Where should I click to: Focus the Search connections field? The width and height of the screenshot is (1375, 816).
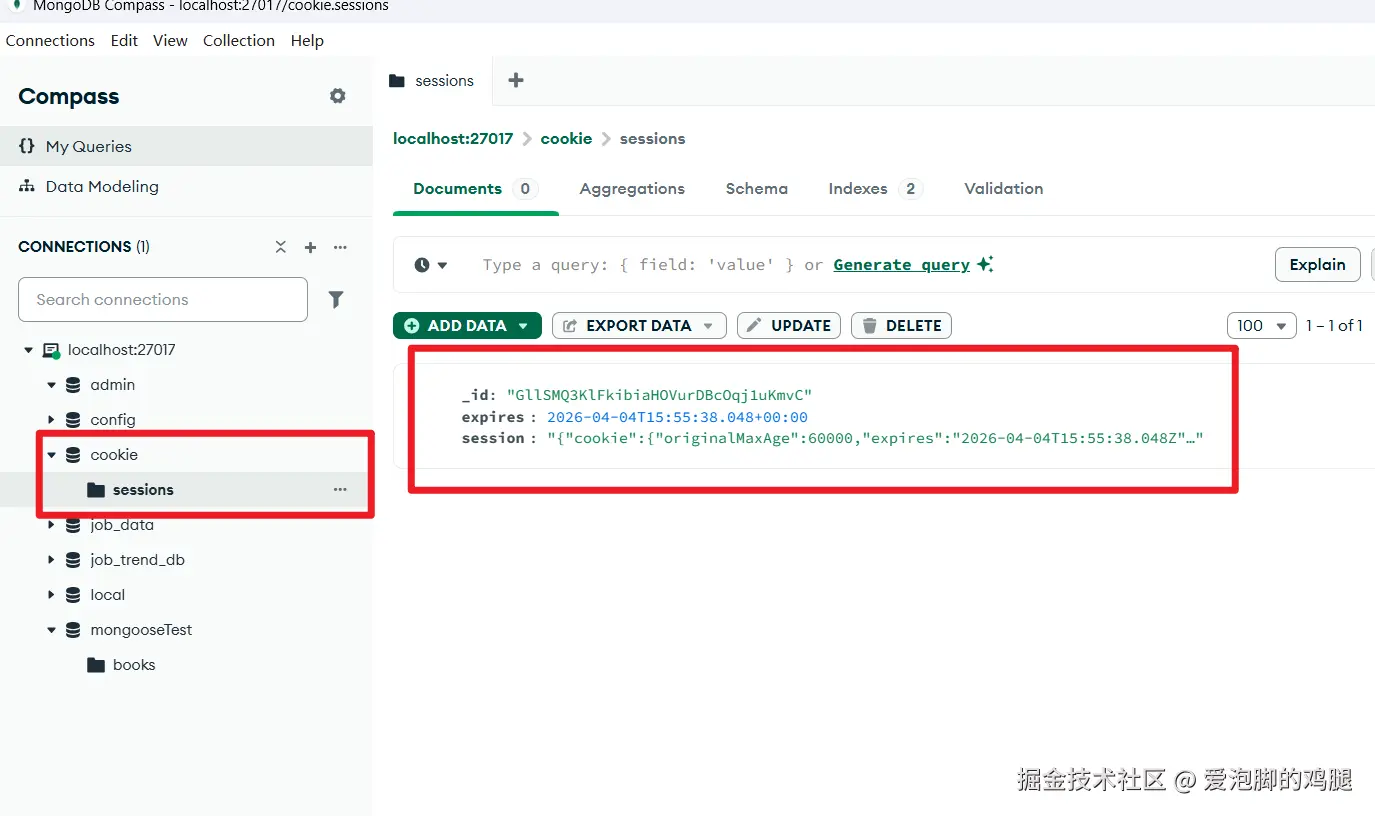tap(163, 299)
